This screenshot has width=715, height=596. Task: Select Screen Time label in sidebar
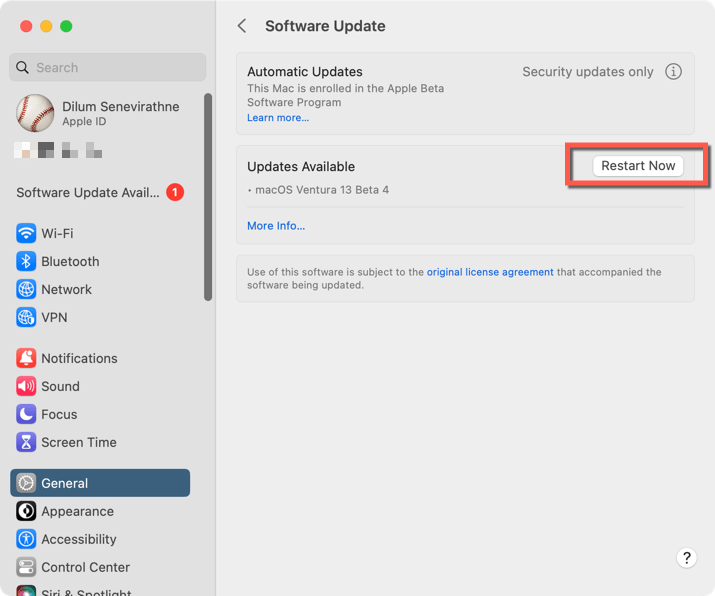[79, 442]
